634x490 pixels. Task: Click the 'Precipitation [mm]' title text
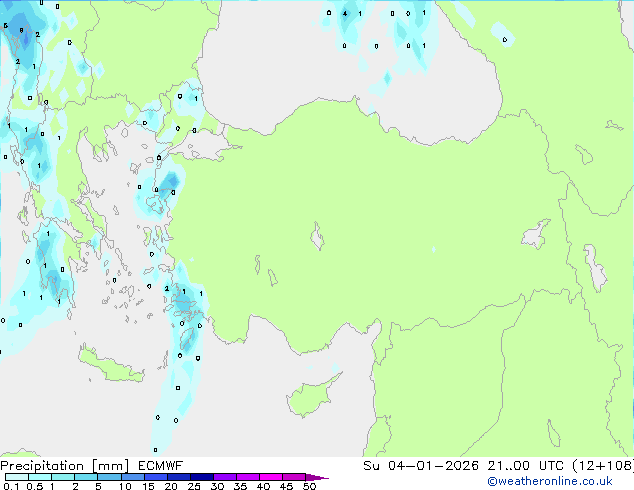65,466
